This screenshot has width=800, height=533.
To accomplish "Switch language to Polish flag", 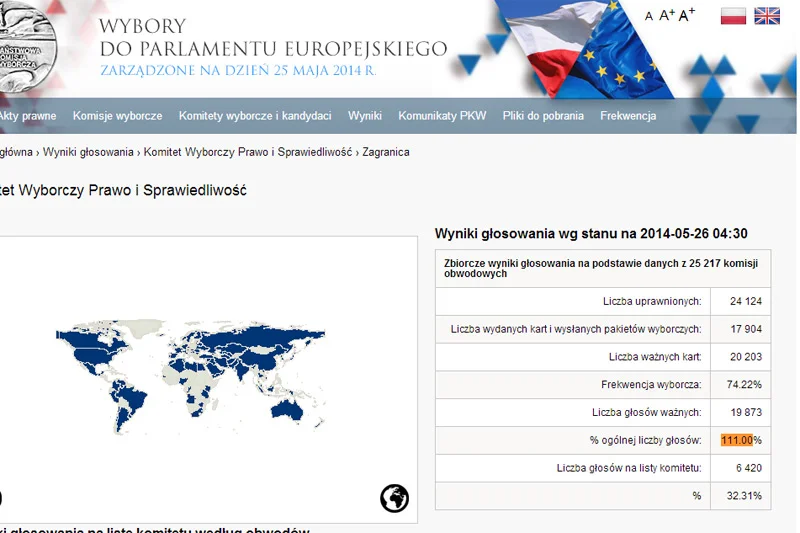I will pos(733,16).
